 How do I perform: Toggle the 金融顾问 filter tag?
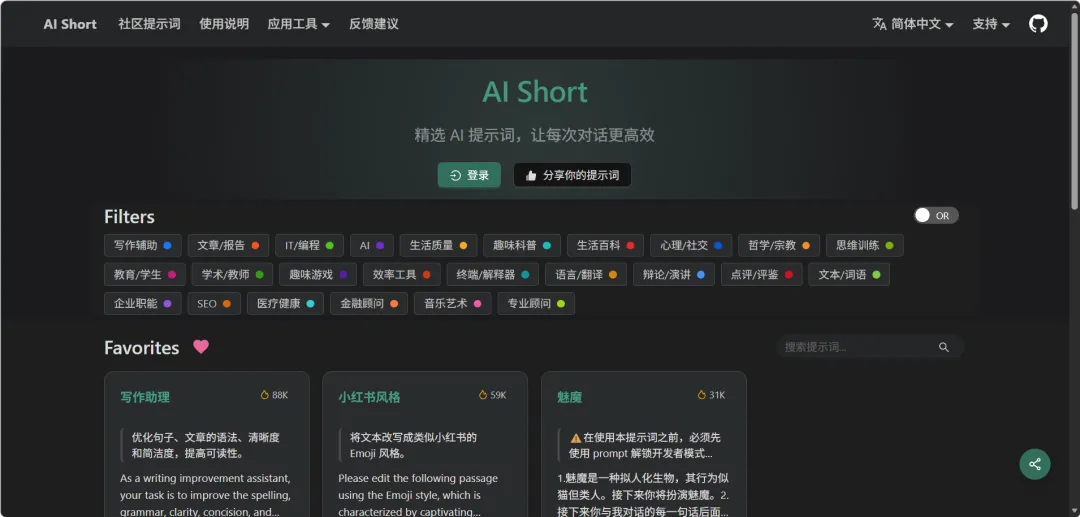[x=368, y=304]
